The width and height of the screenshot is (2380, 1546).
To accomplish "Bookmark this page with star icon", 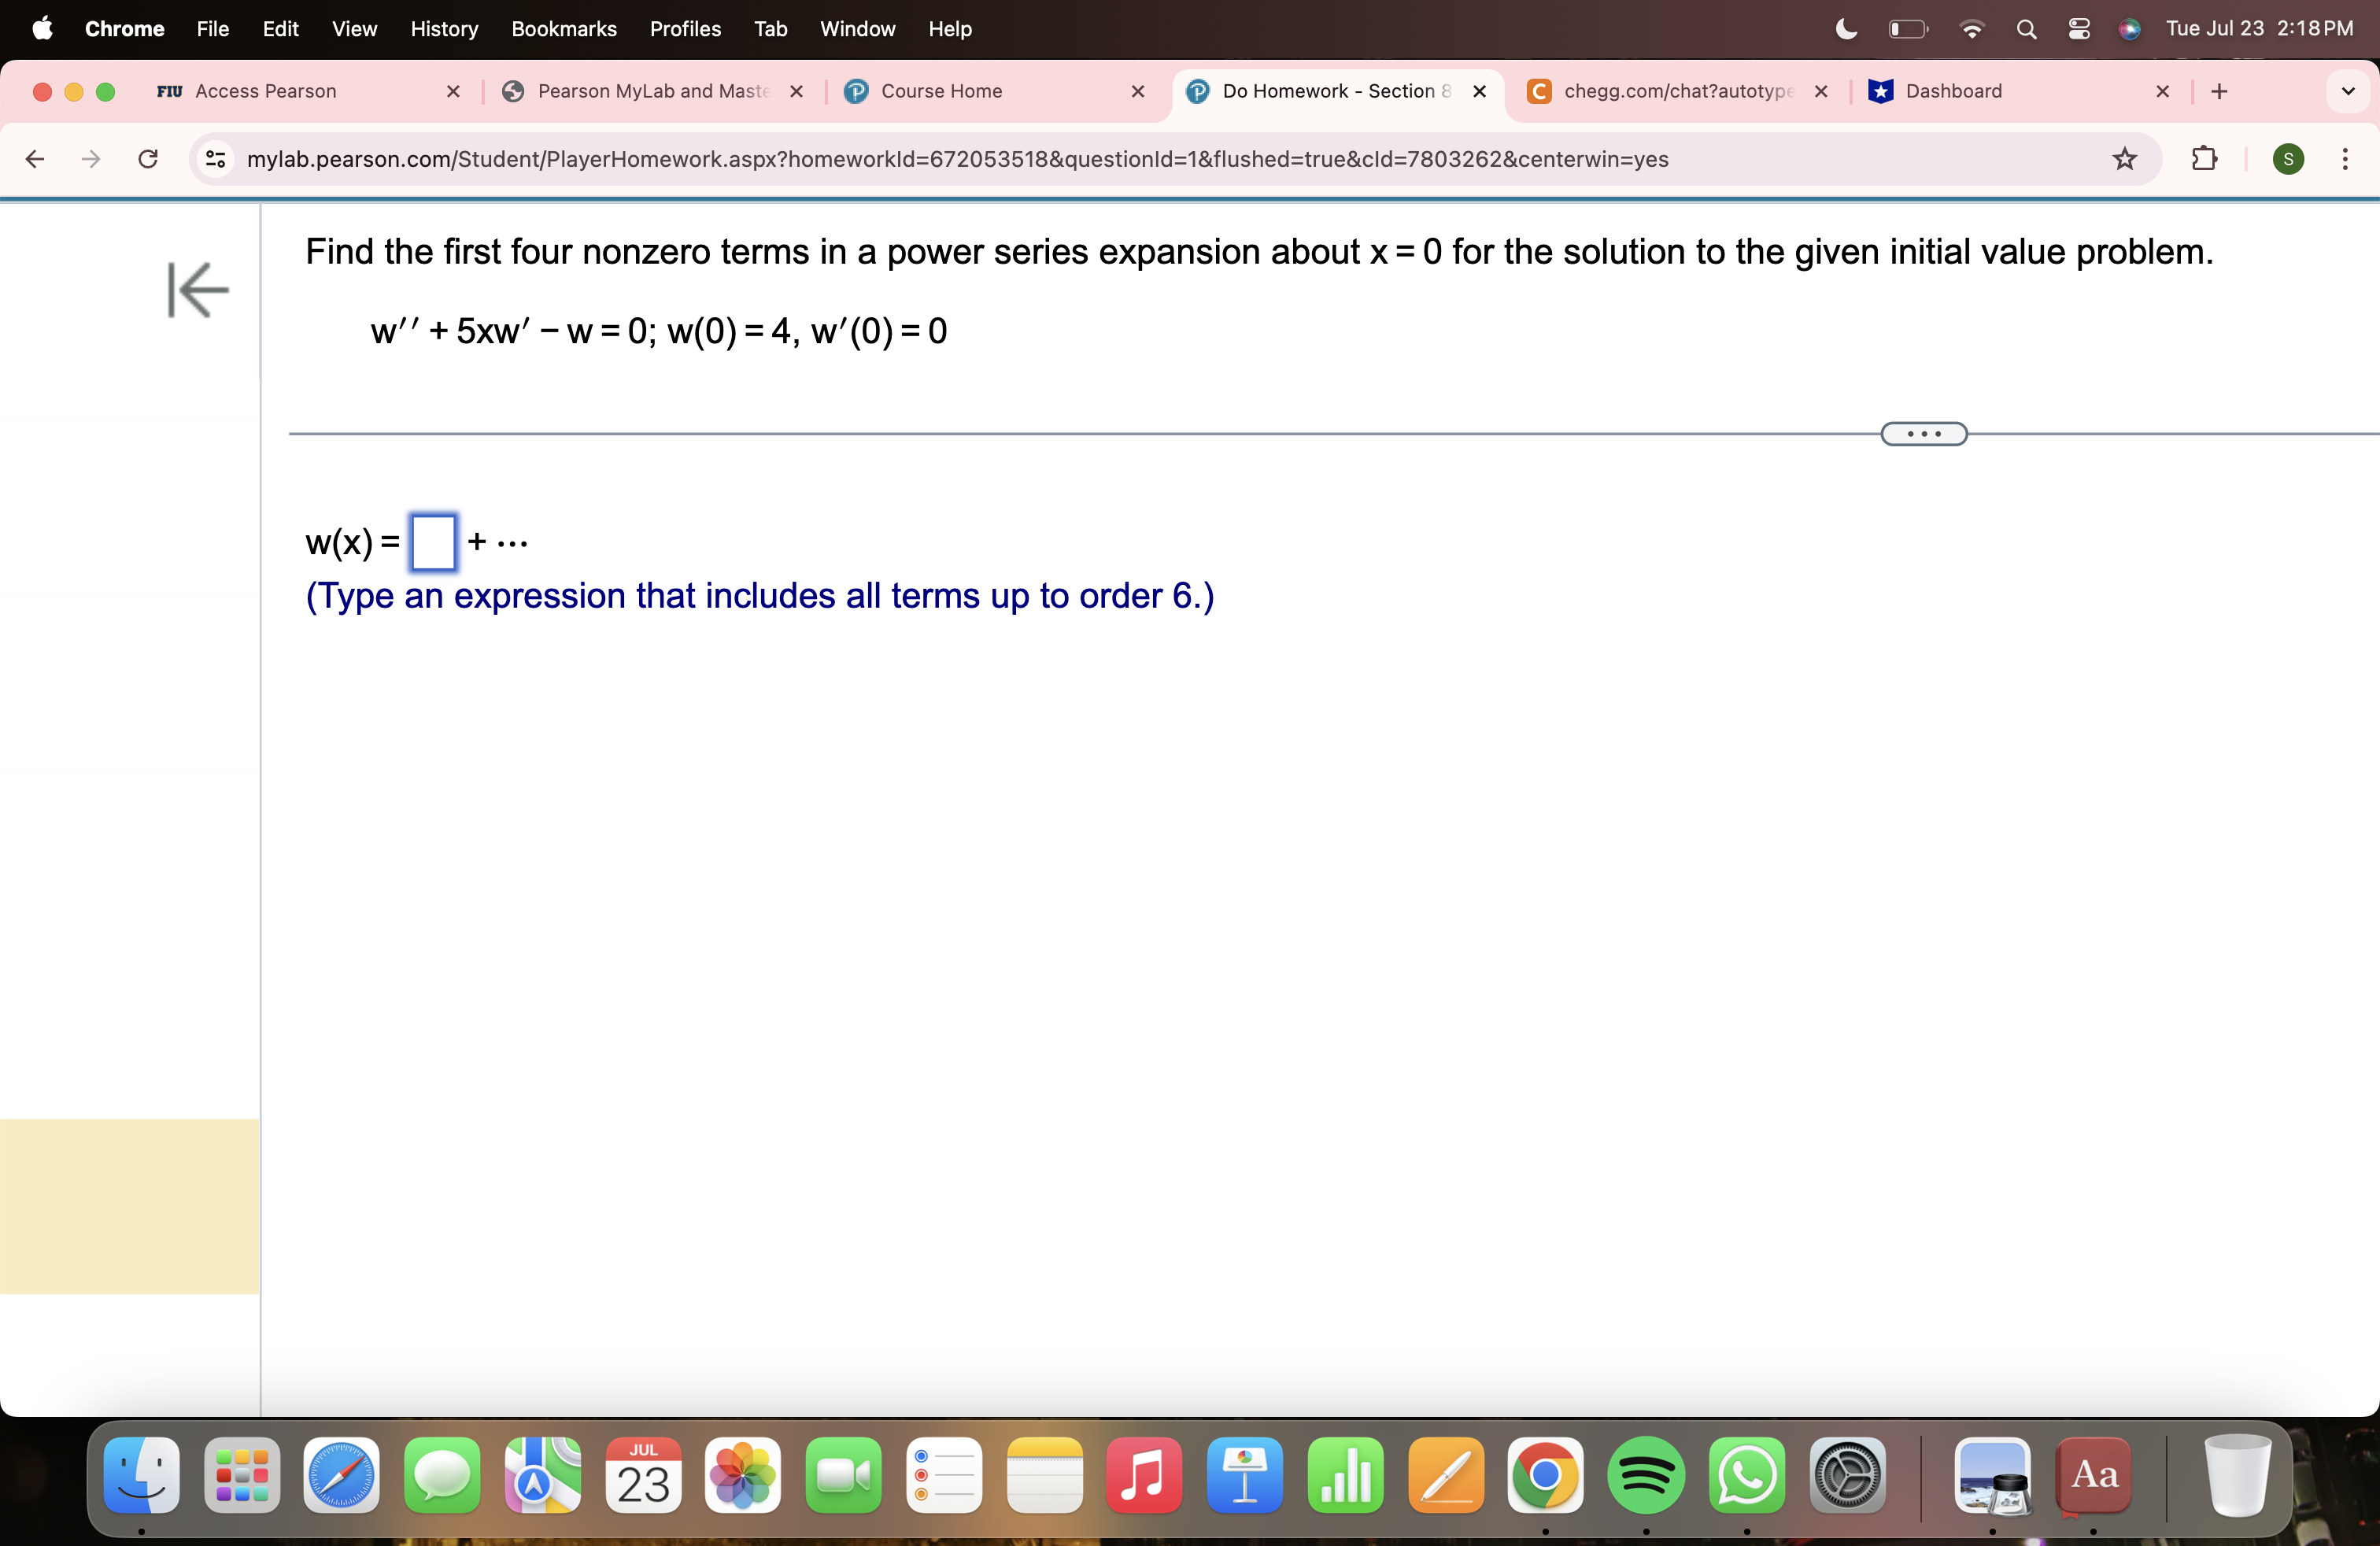I will pos(2124,159).
